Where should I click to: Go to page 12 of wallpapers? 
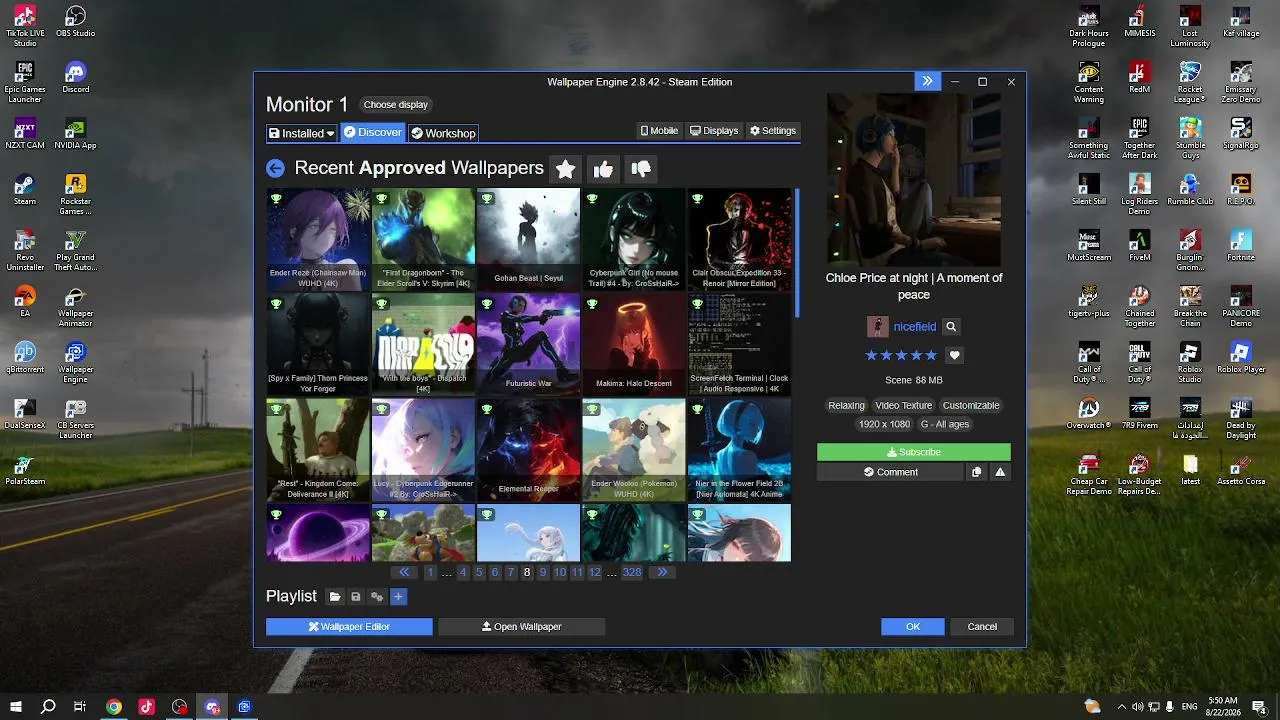pyautogui.click(x=595, y=573)
